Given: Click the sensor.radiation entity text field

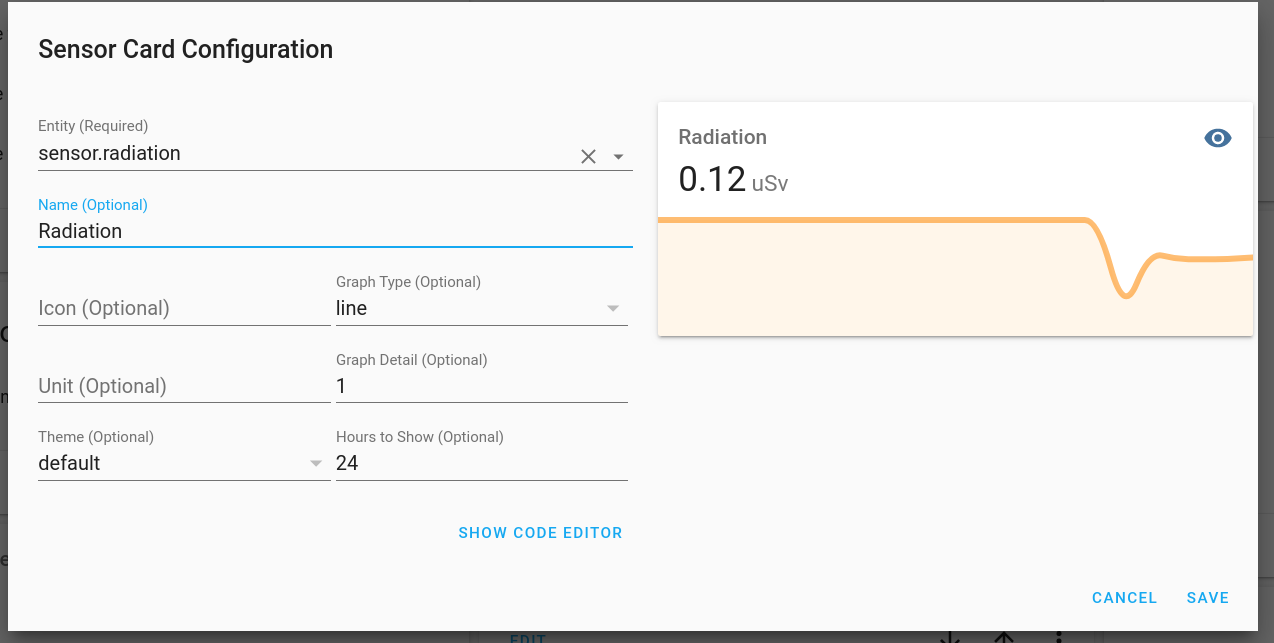Looking at the screenshot, I should click(x=300, y=154).
